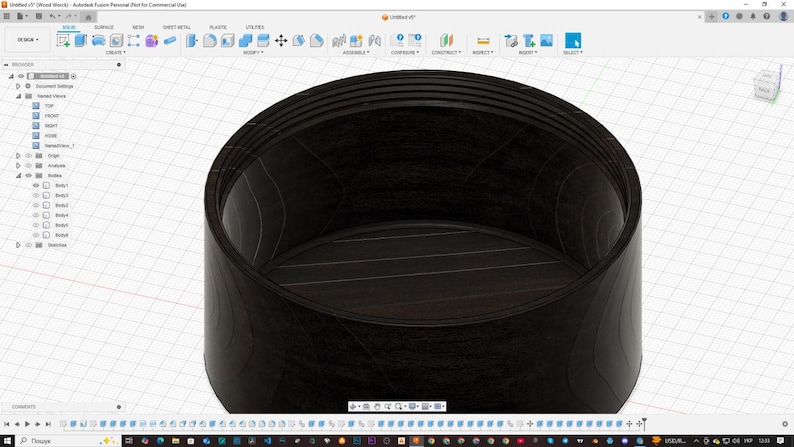Switch to the SURFACE tab

pyautogui.click(x=104, y=27)
